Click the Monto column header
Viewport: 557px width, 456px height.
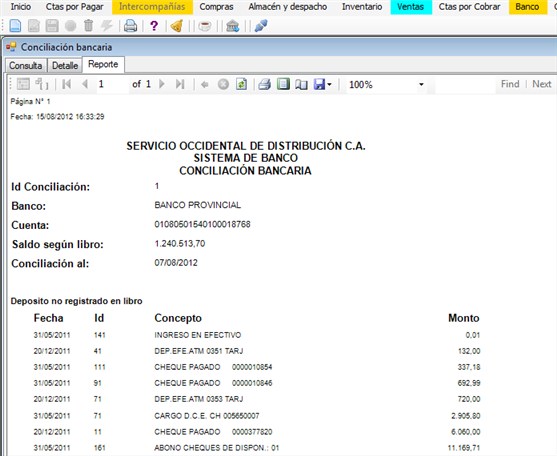[464, 318]
